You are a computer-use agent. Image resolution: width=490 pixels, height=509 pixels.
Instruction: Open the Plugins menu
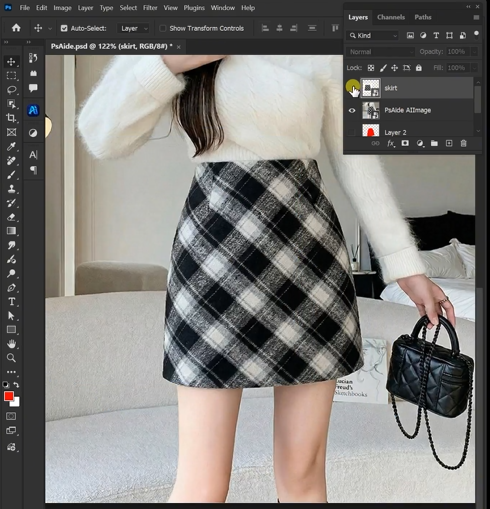pyautogui.click(x=194, y=8)
